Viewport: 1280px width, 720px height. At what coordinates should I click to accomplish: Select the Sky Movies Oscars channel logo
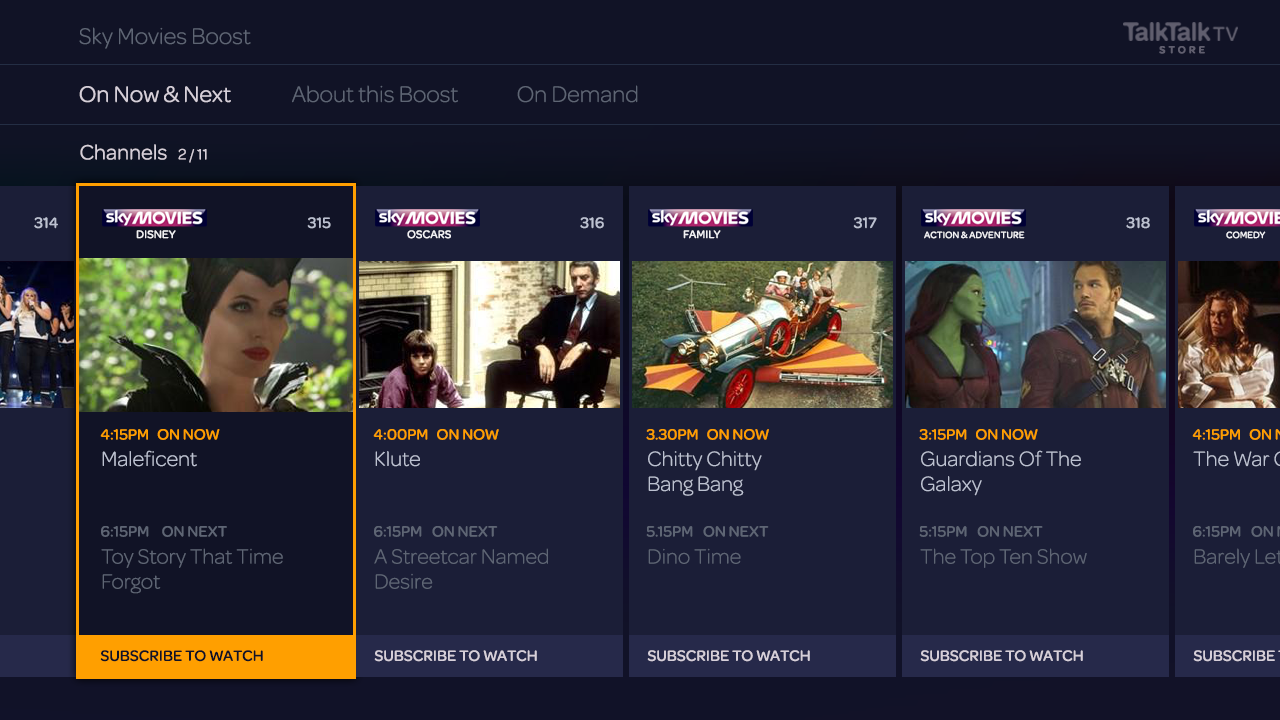coord(428,224)
